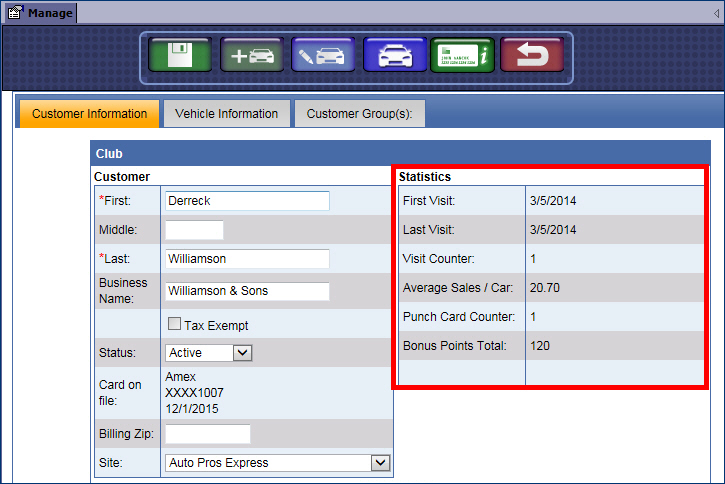The image size is (725, 484).
Task: Click the Edit Vehicle pencil-car icon
Action: [x=323, y=55]
